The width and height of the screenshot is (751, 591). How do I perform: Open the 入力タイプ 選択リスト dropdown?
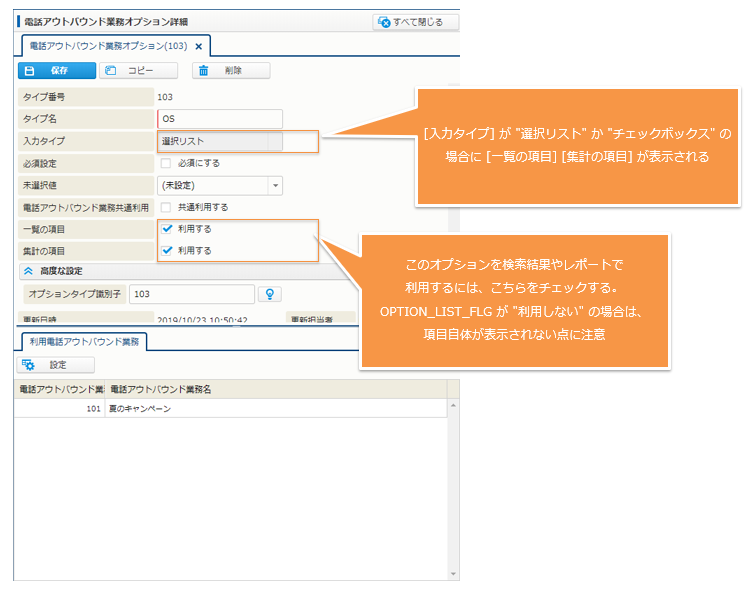click(x=220, y=141)
